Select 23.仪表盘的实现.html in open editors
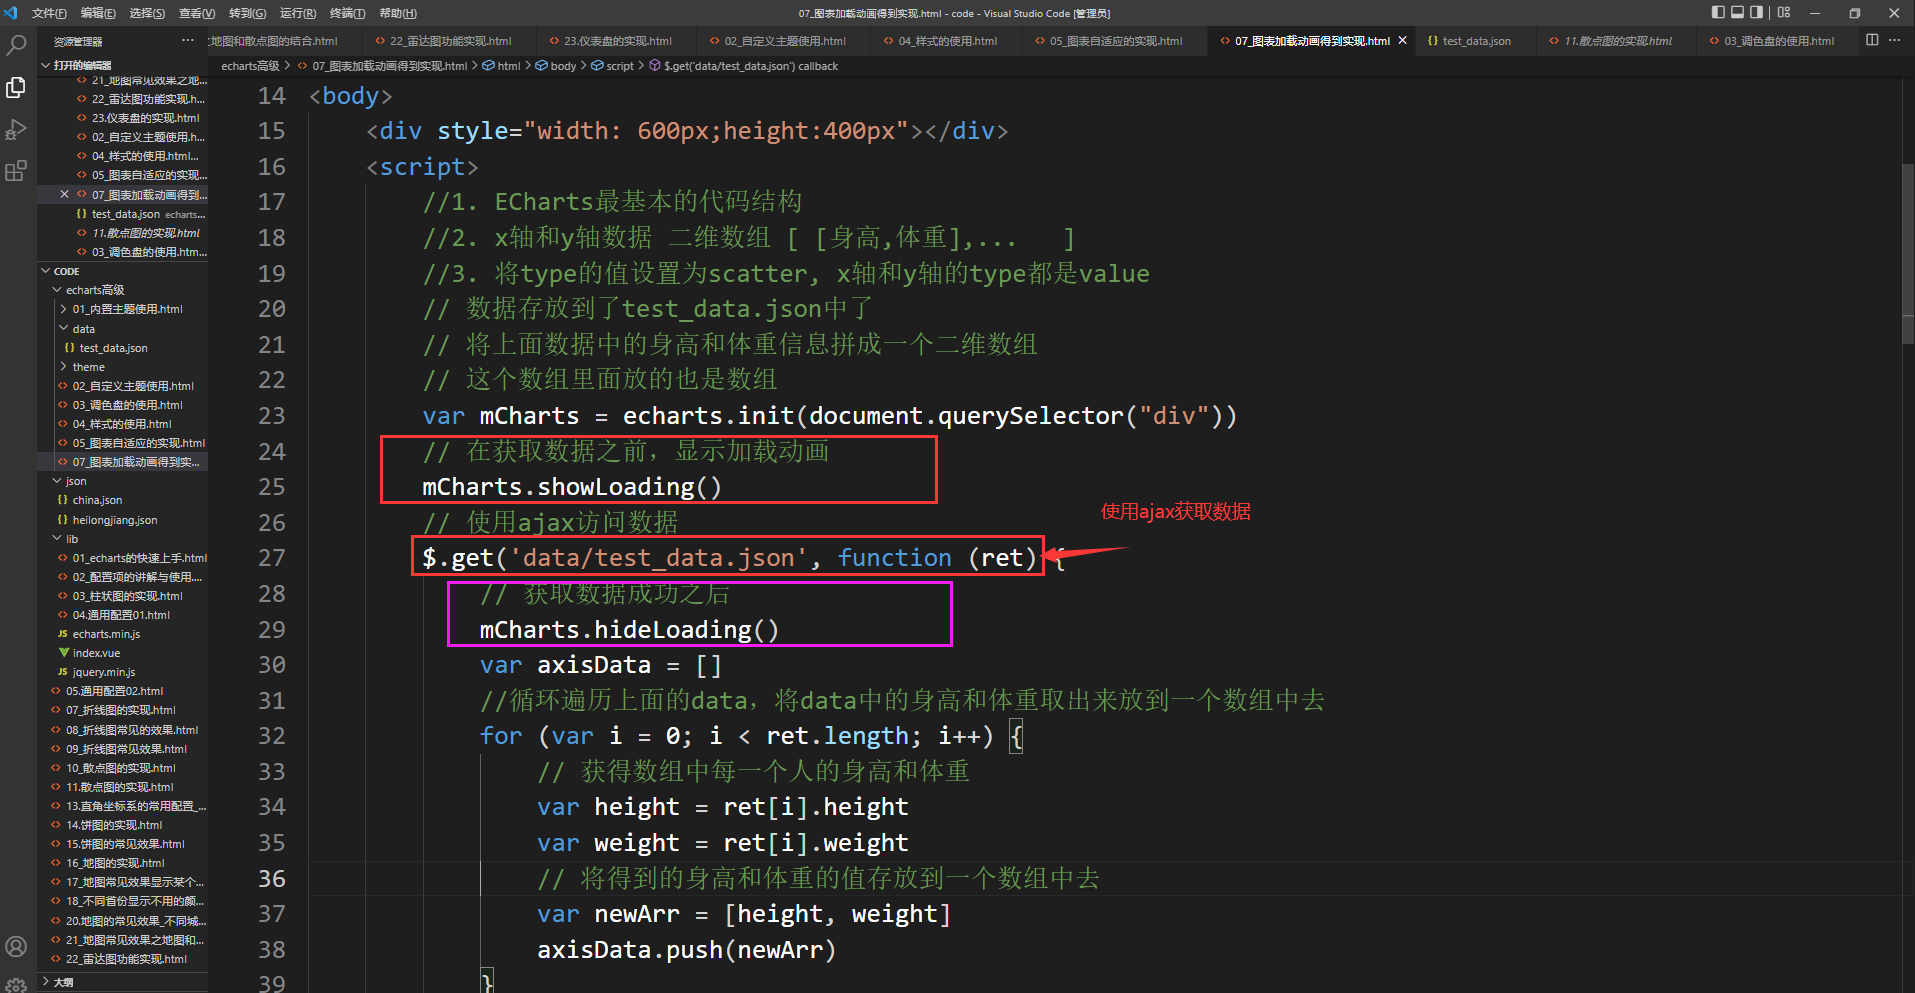Viewport: 1915px width, 993px height. (x=145, y=118)
